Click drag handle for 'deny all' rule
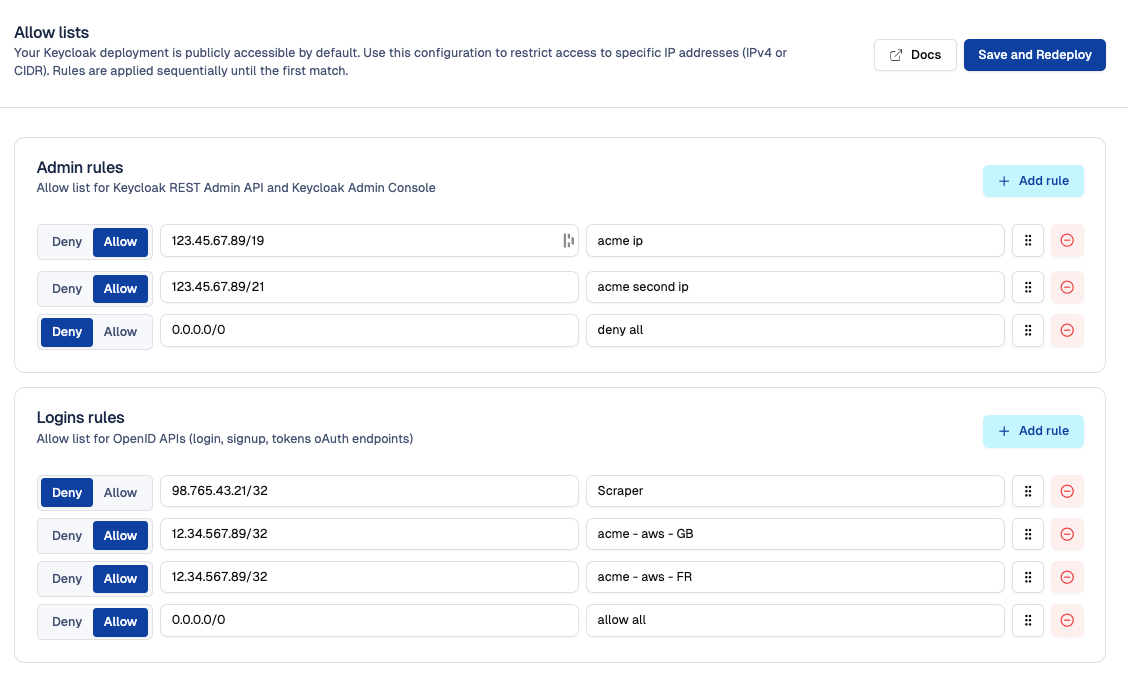This screenshot has width=1135, height=673. (x=1028, y=331)
